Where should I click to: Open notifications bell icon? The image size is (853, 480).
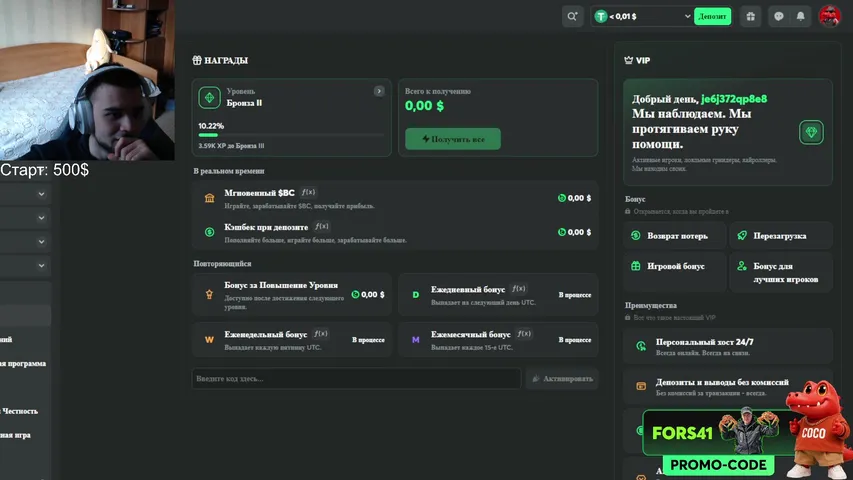click(801, 16)
